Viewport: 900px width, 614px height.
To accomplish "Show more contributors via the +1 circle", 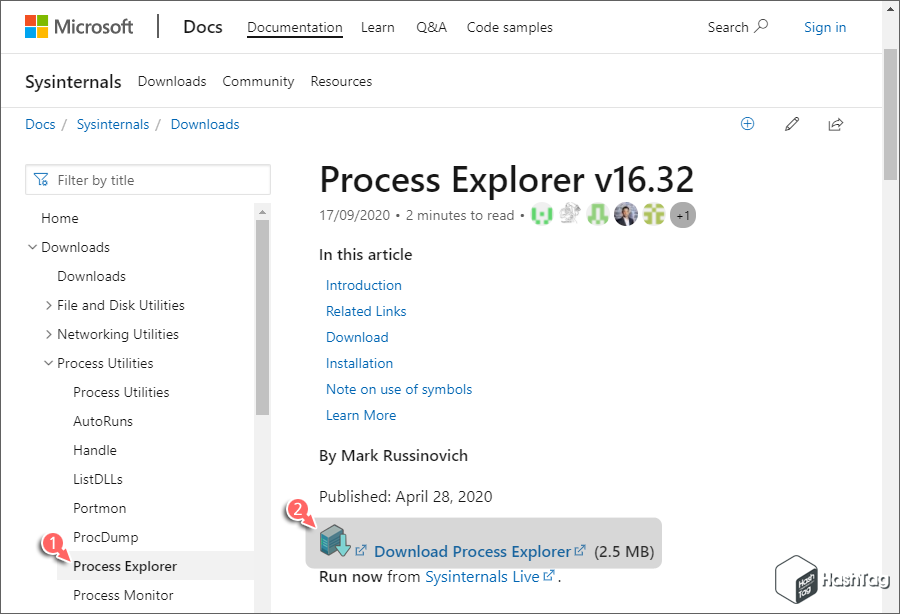I will tap(683, 214).
